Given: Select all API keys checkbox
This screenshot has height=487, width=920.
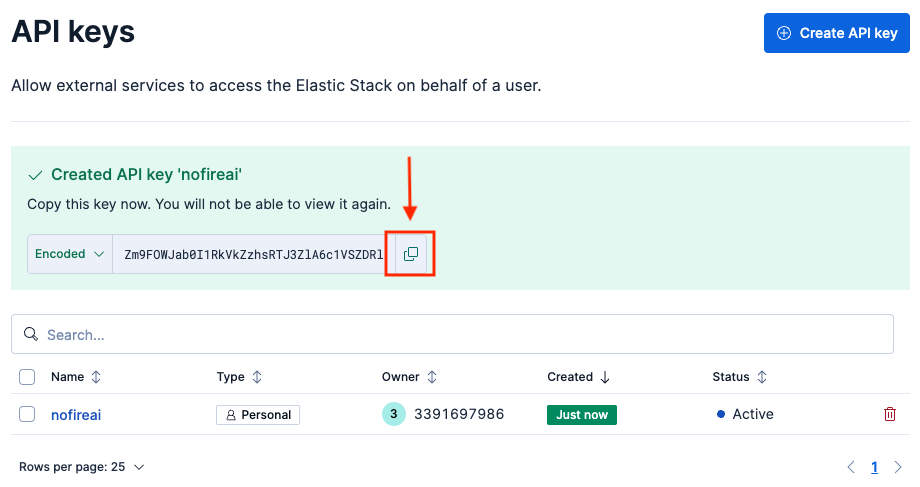Looking at the screenshot, I should pos(27,377).
